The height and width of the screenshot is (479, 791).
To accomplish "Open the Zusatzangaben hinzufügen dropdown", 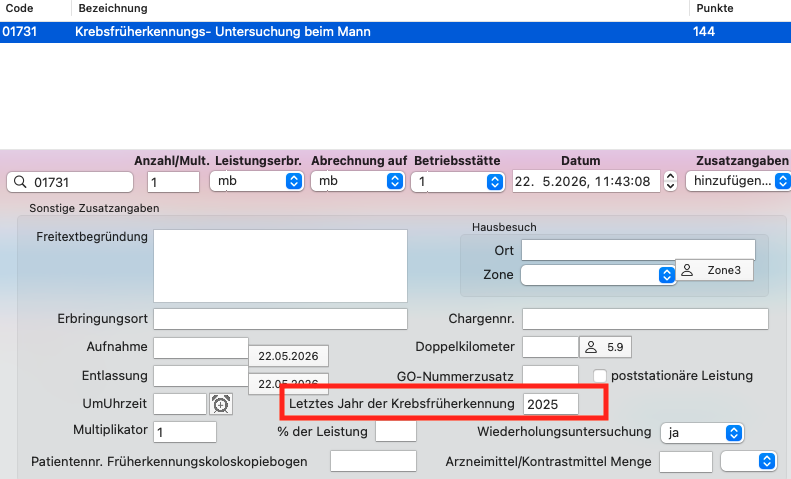I will [x=739, y=181].
